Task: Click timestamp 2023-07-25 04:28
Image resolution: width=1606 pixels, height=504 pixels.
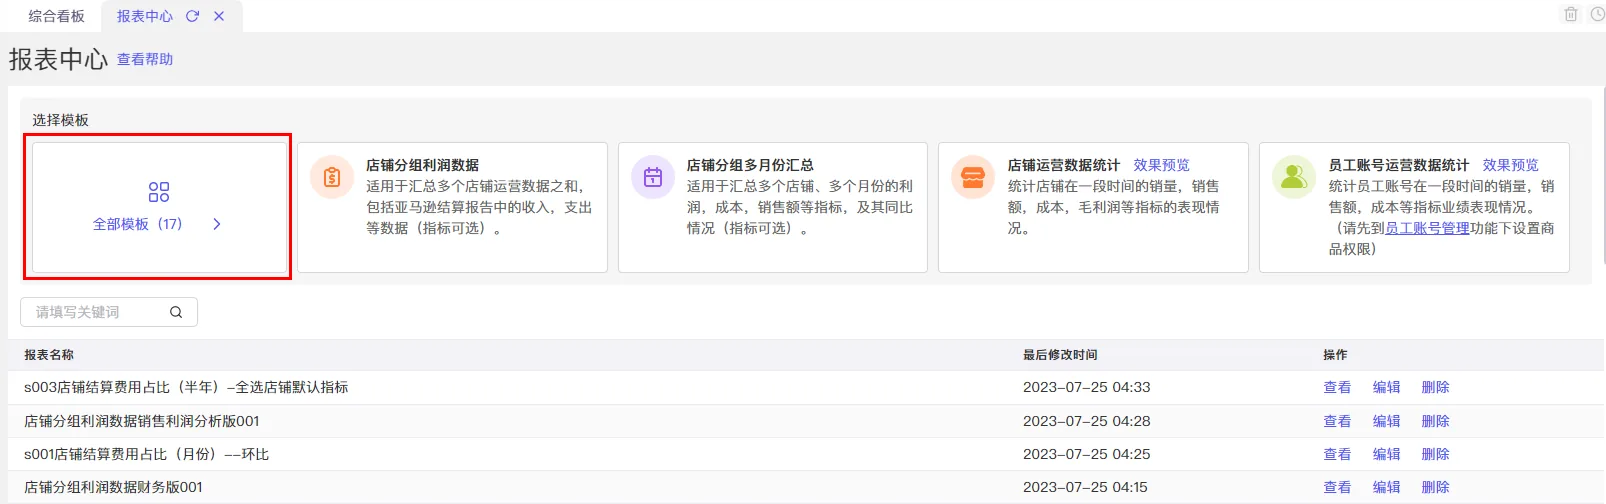Action: point(1087,421)
